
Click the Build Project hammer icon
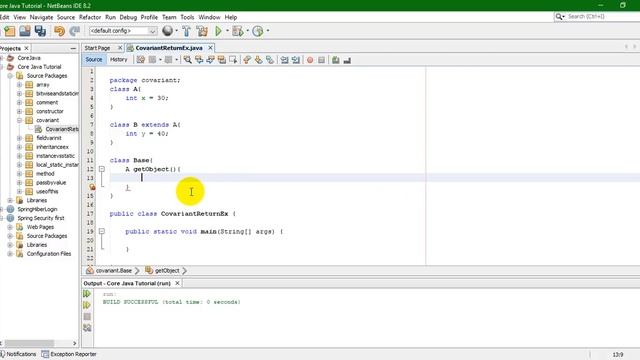[x=187, y=31]
